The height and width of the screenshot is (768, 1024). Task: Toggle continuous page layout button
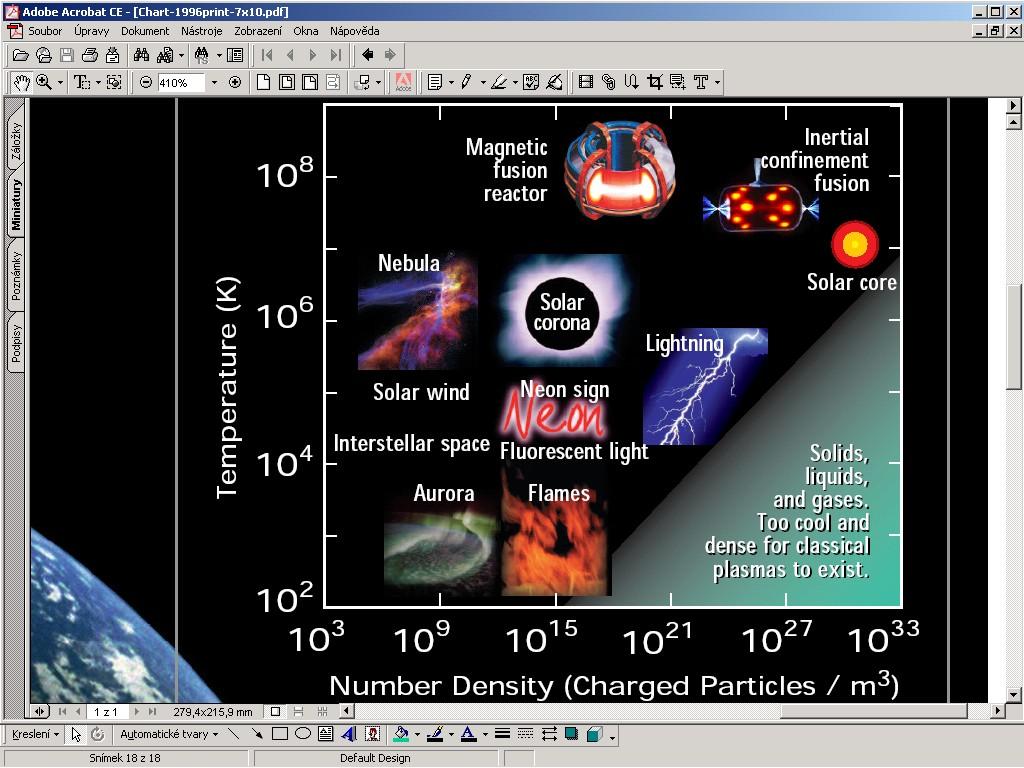[x=298, y=711]
